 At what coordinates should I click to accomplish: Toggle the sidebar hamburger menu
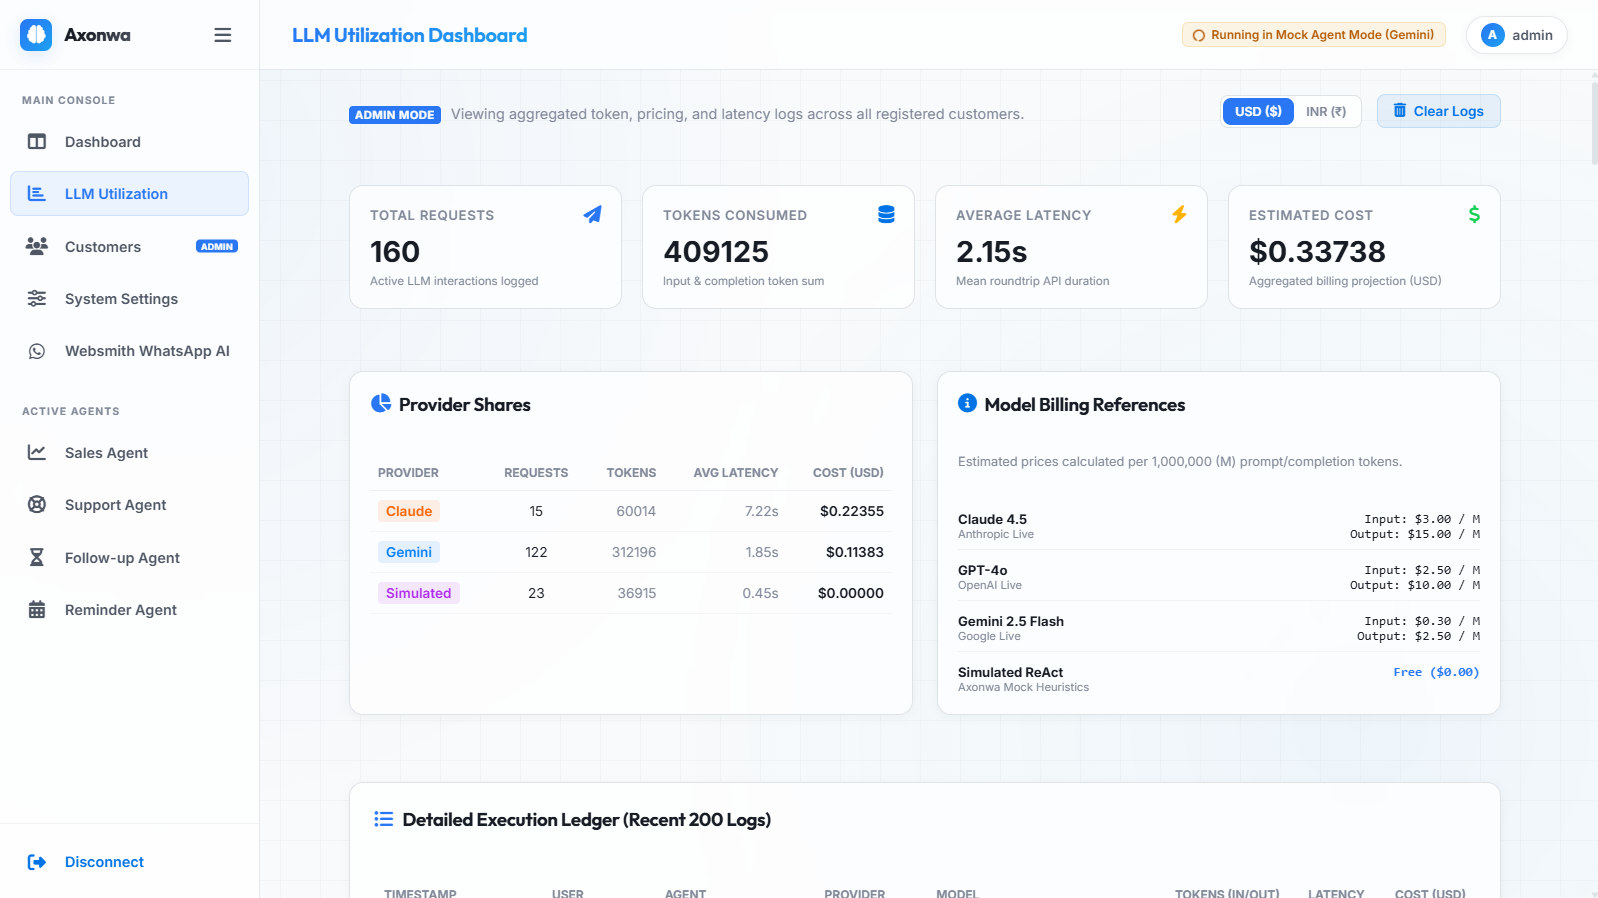223,35
